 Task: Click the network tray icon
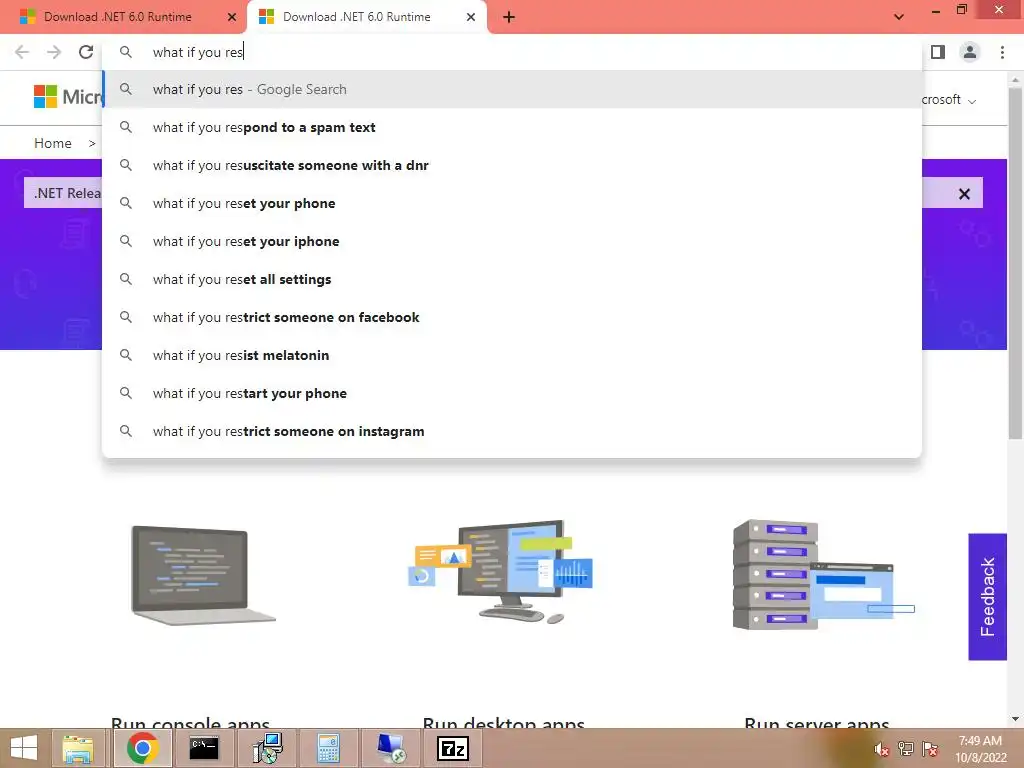coord(906,750)
